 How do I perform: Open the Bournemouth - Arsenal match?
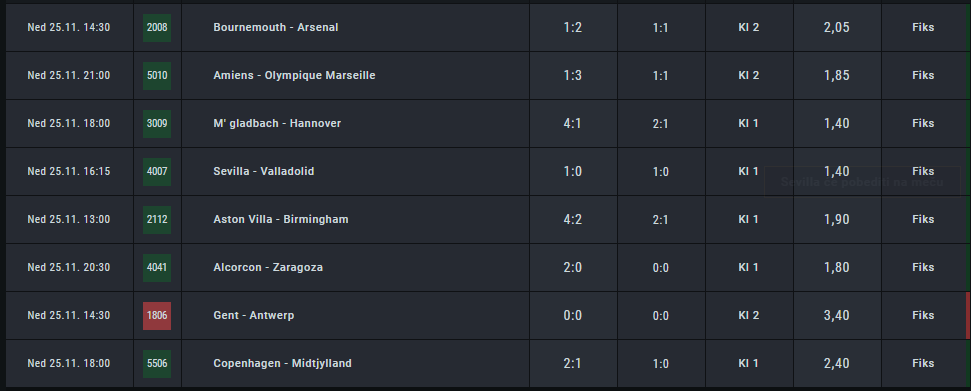click(x=276, y=27)
